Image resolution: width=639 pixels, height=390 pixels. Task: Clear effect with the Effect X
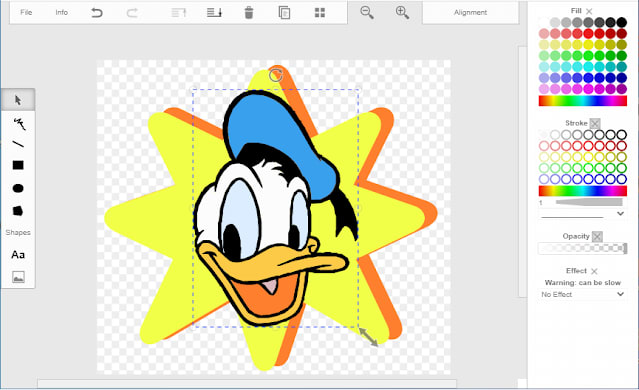594,271
